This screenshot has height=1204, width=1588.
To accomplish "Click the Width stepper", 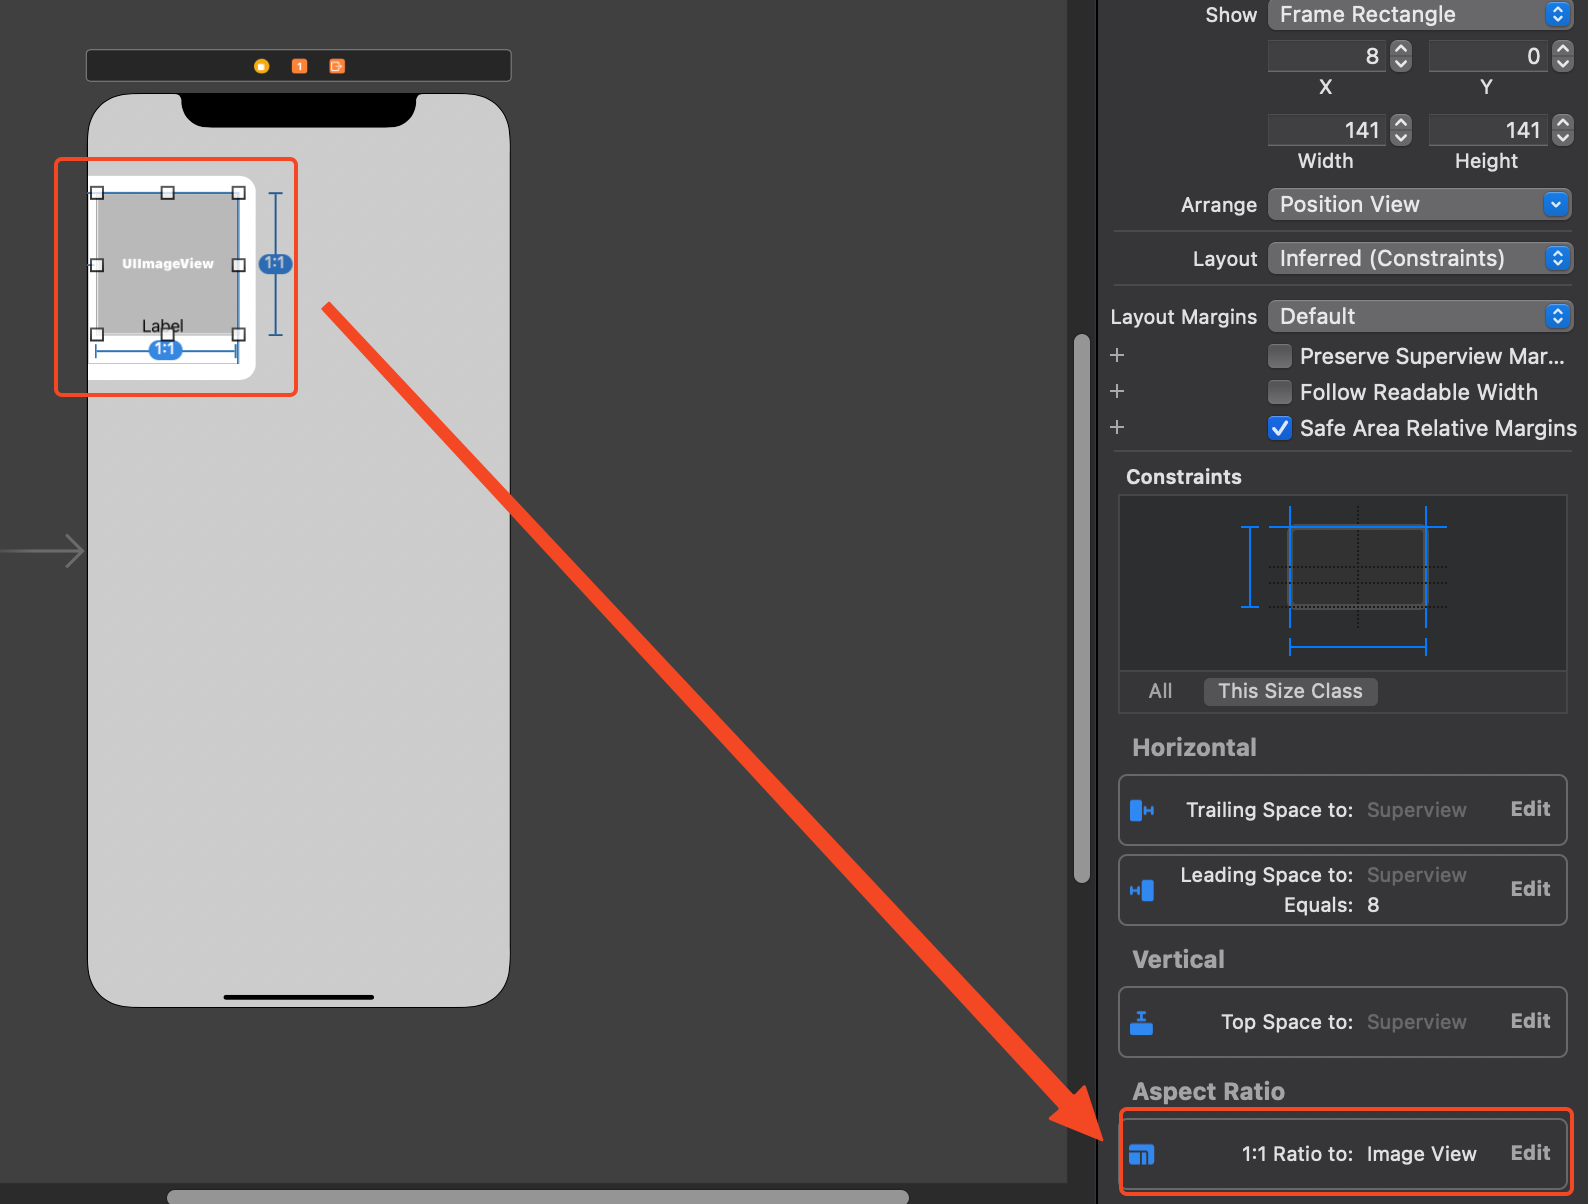I will click(x=1401, y=130).
